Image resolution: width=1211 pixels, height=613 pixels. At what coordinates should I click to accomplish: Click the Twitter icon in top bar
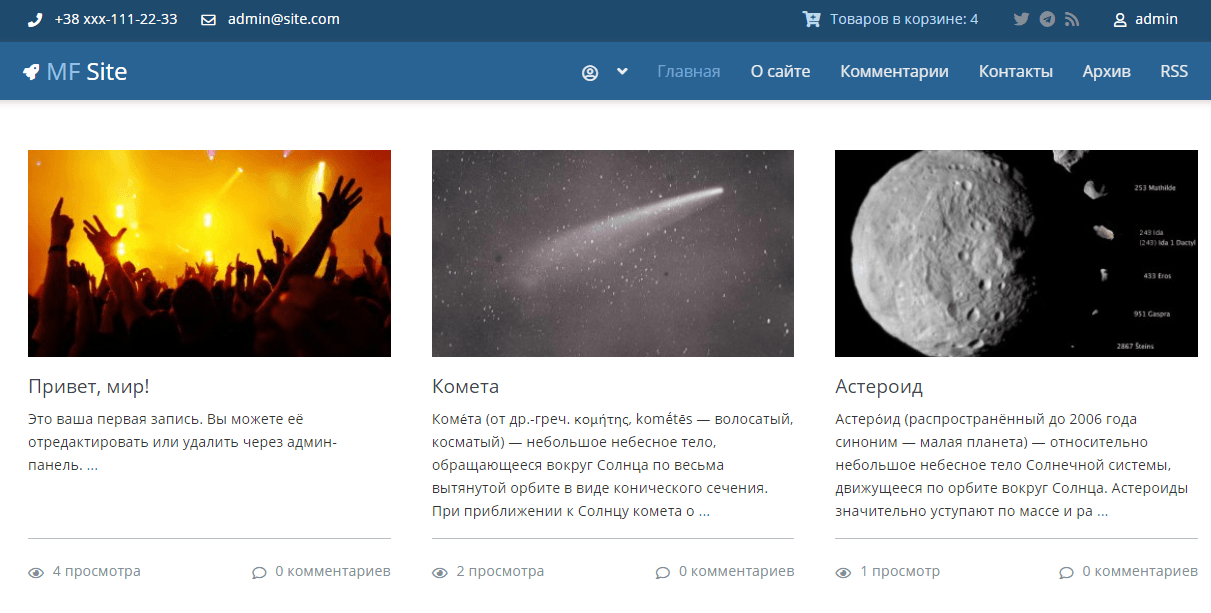1021,19
